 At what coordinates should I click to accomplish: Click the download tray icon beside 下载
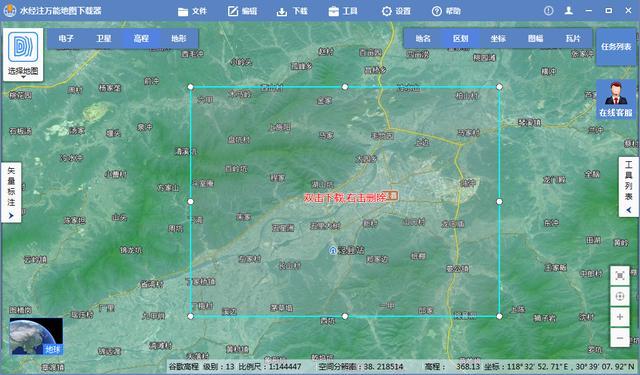[x=282, y=11]
